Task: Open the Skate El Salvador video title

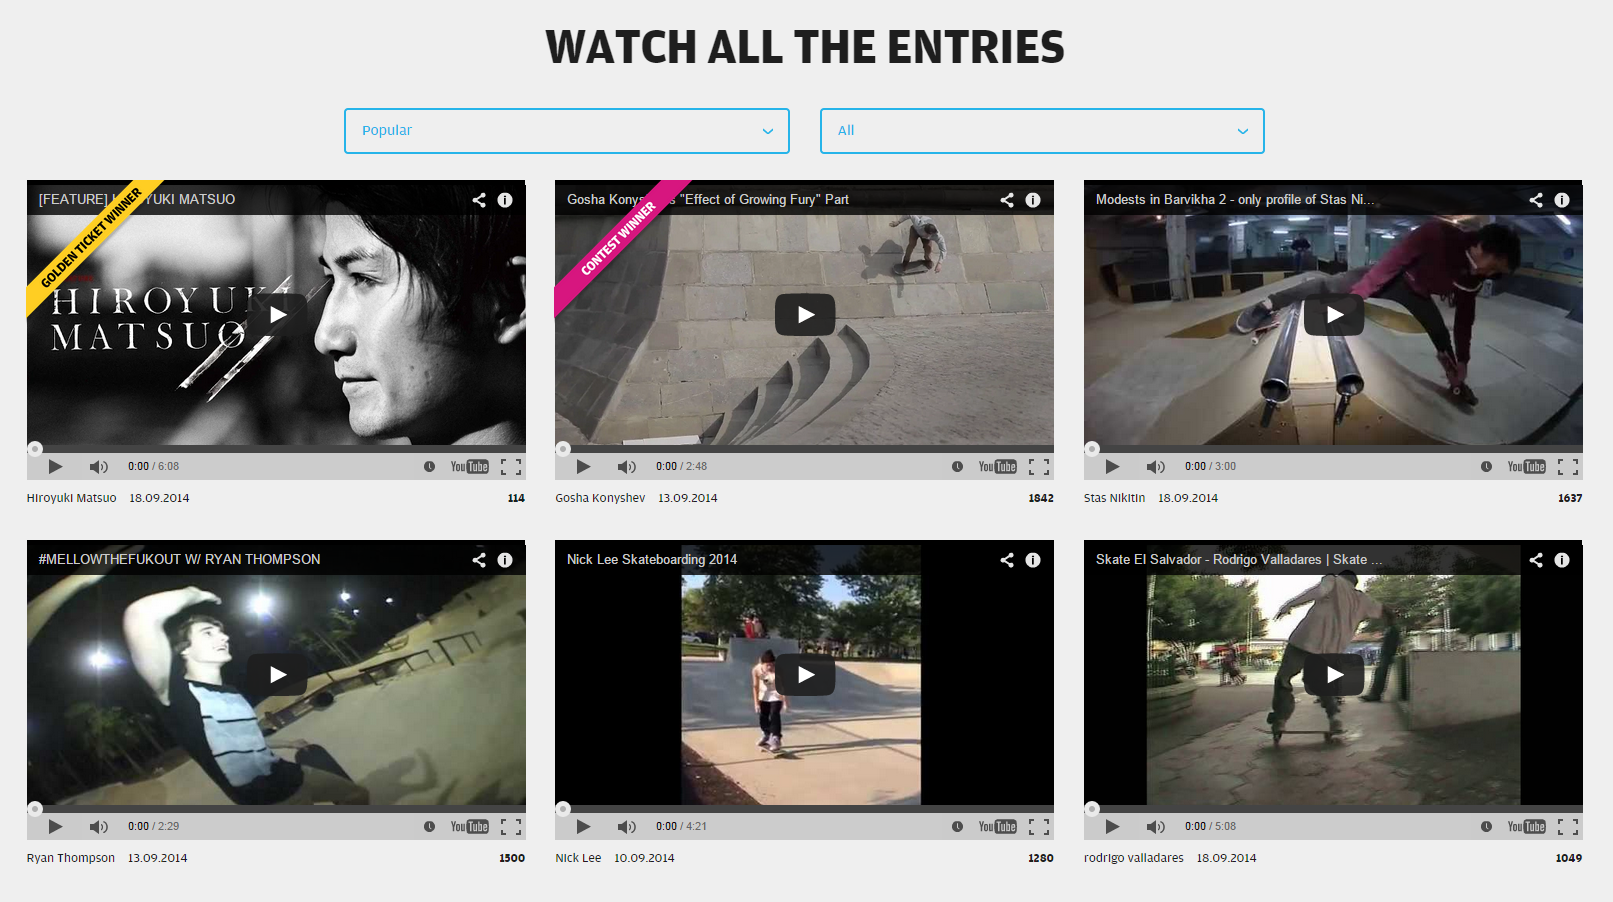Action: pos(1239,560)
